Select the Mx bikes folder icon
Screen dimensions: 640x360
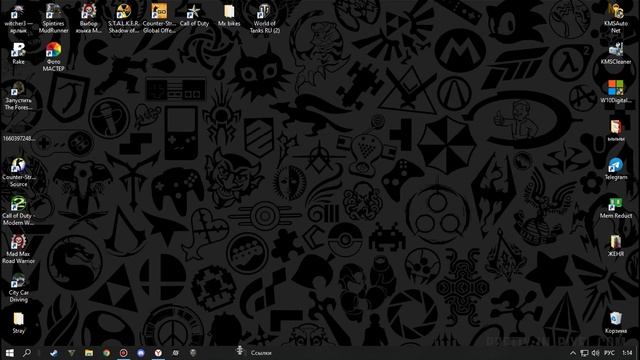pos(229,11)
